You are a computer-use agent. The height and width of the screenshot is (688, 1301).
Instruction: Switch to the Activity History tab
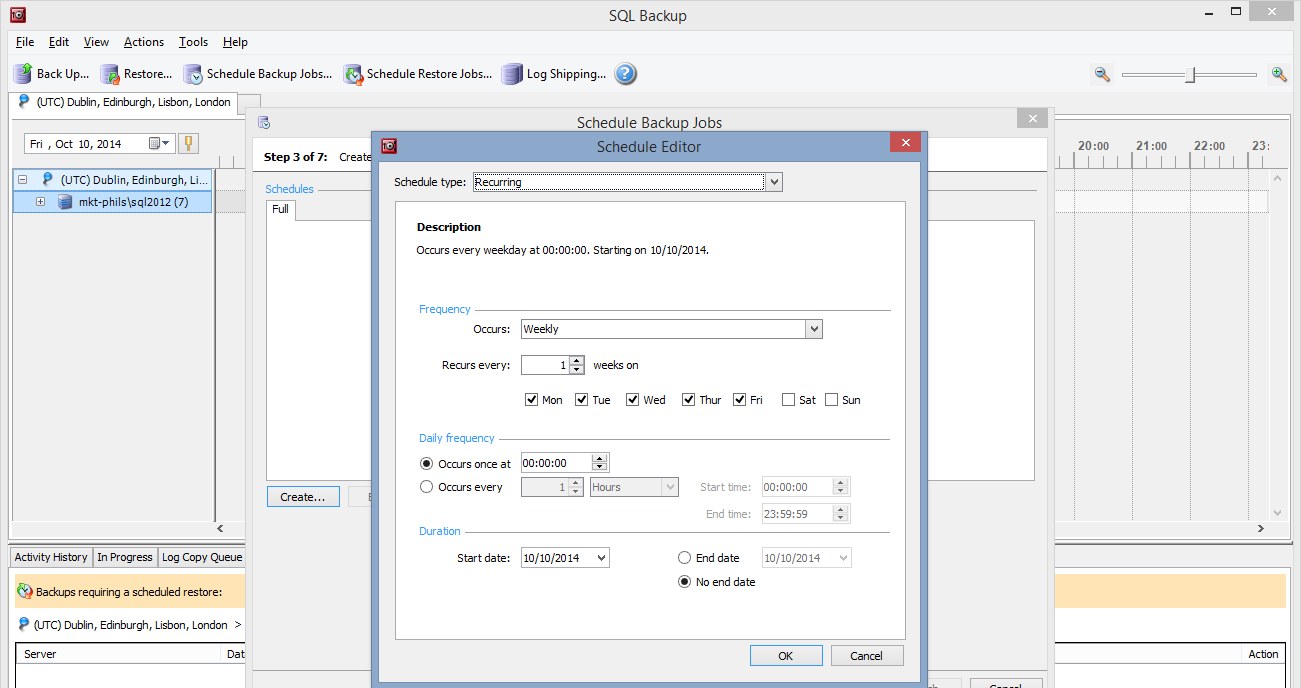pos(51,557)
